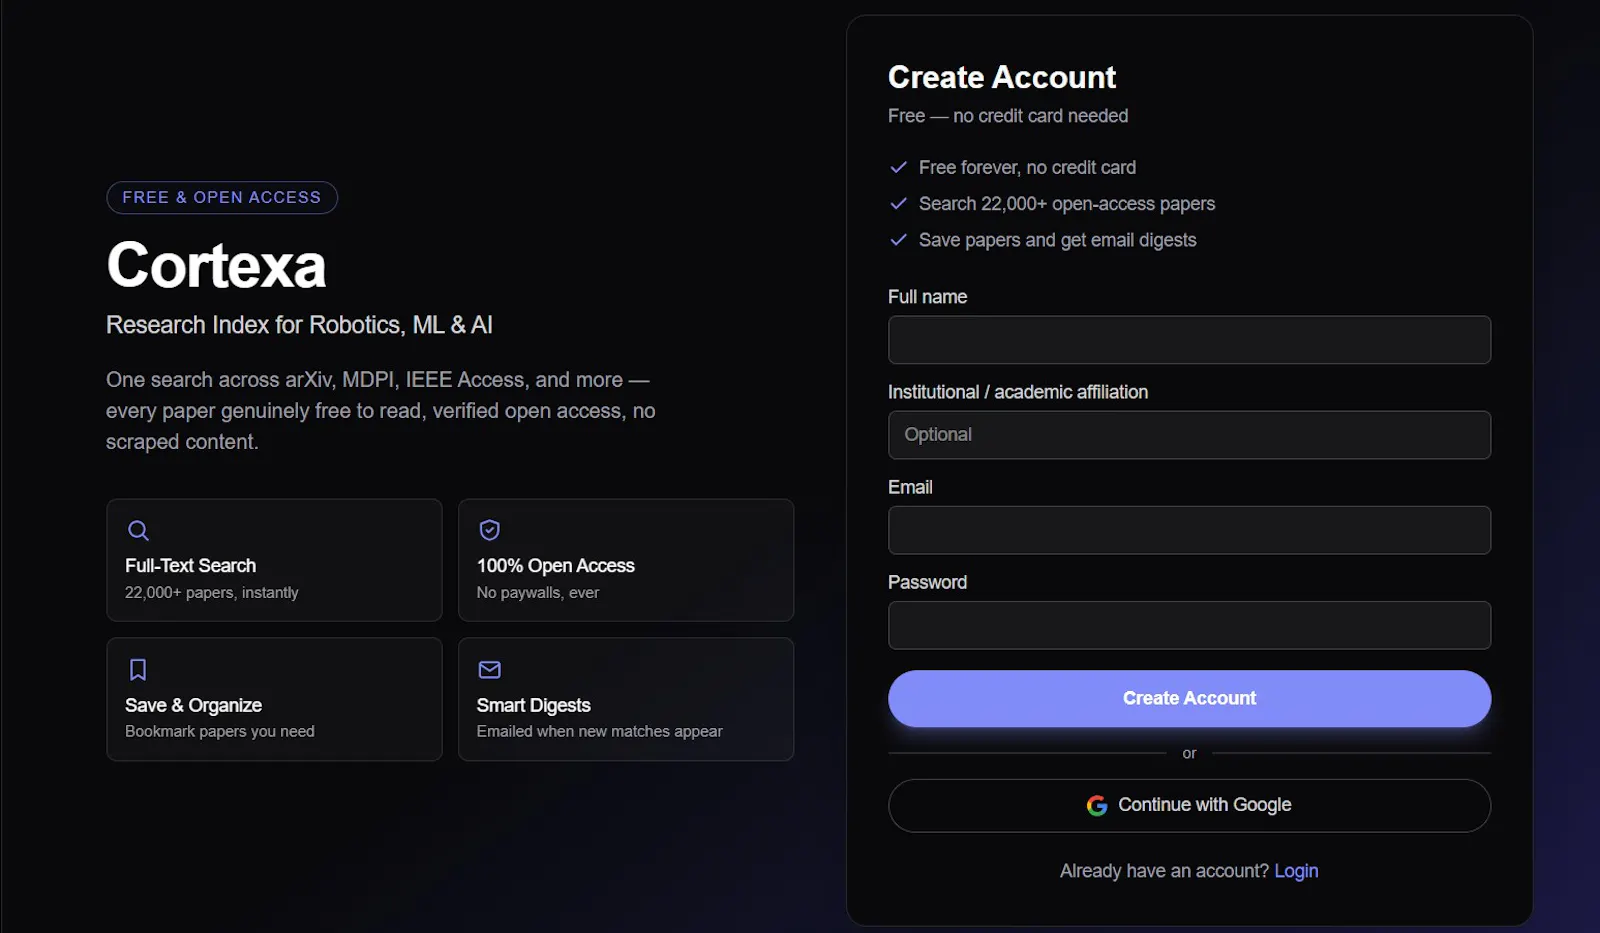Click the Google logo icon
Screen dimensions: 1600x933
click(1097, 805)
